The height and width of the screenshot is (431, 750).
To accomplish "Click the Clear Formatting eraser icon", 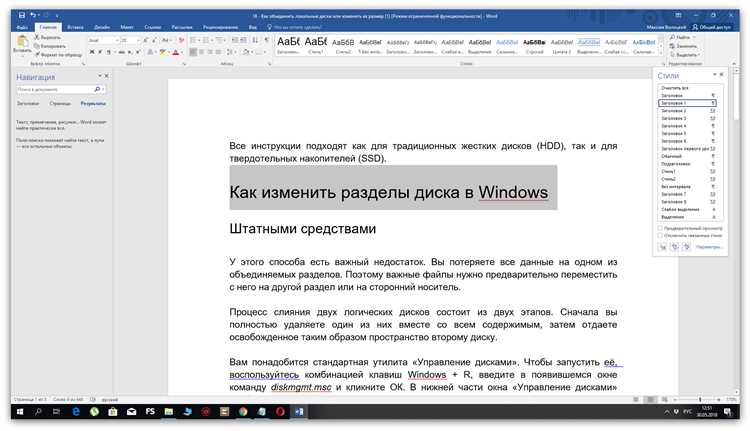I will click(181, 40).
